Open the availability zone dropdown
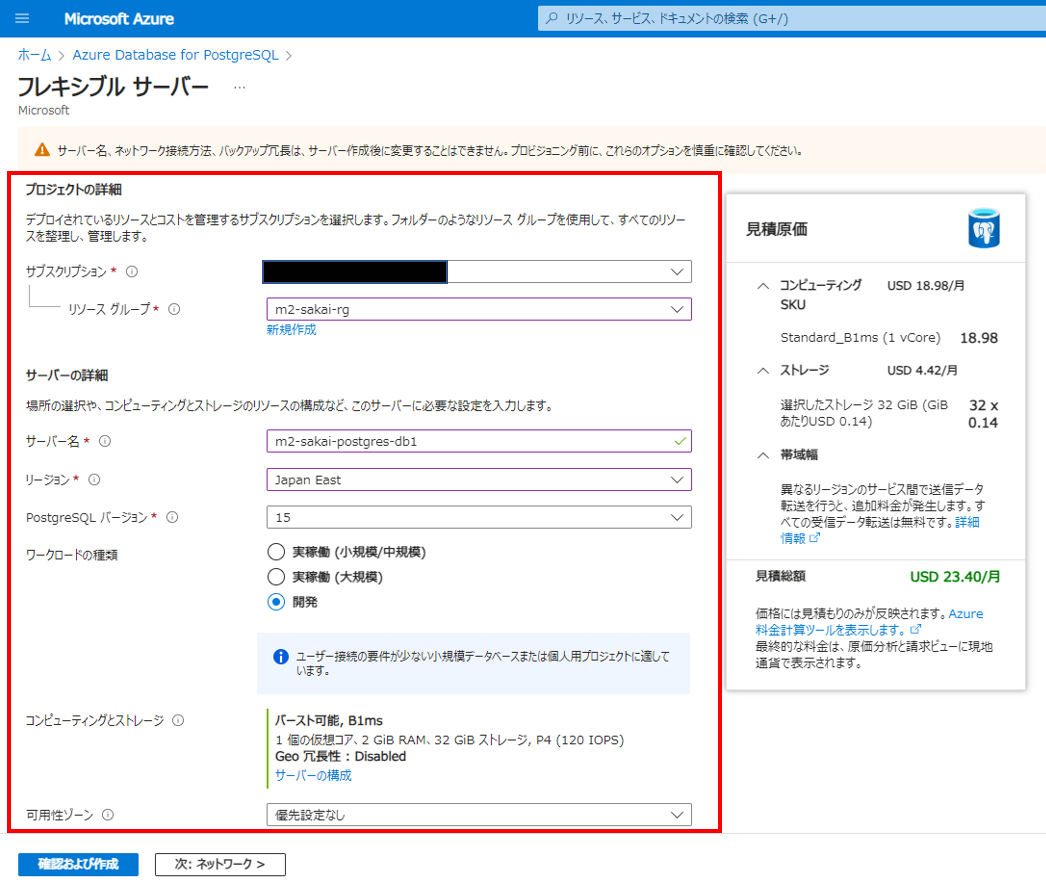 (x=479, y=815)
